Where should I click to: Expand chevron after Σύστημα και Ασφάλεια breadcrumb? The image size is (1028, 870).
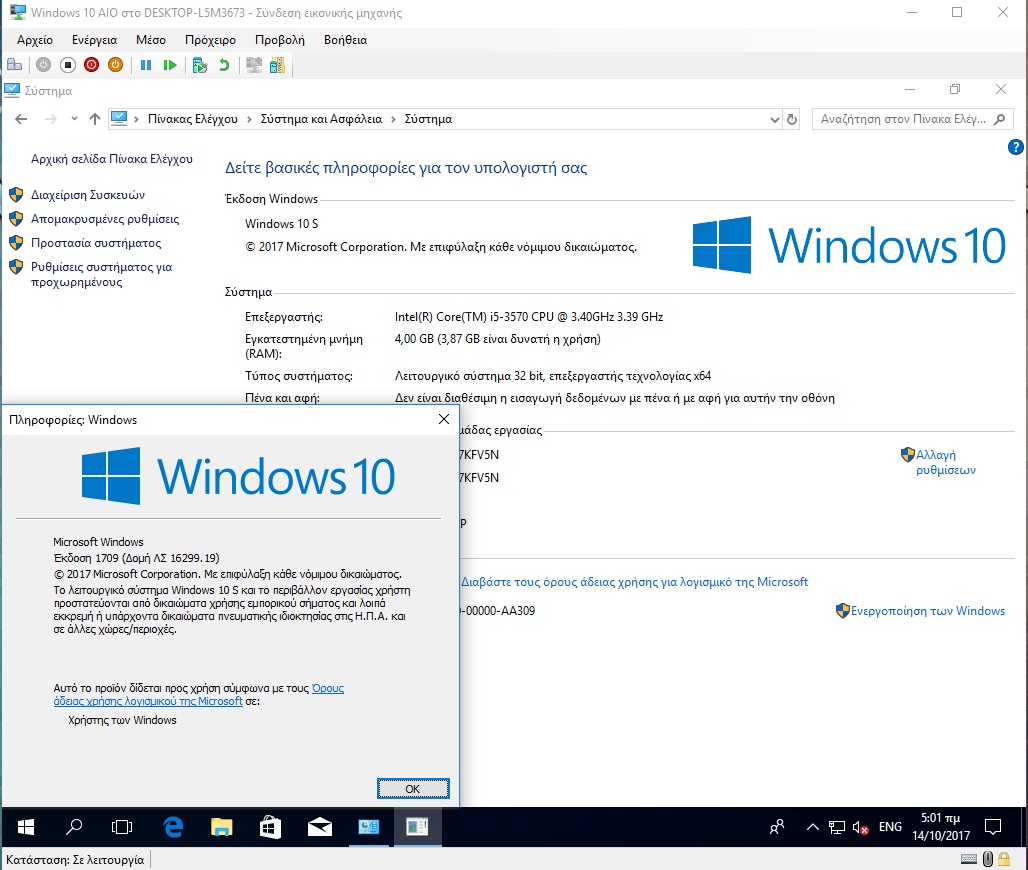[393, 119]
